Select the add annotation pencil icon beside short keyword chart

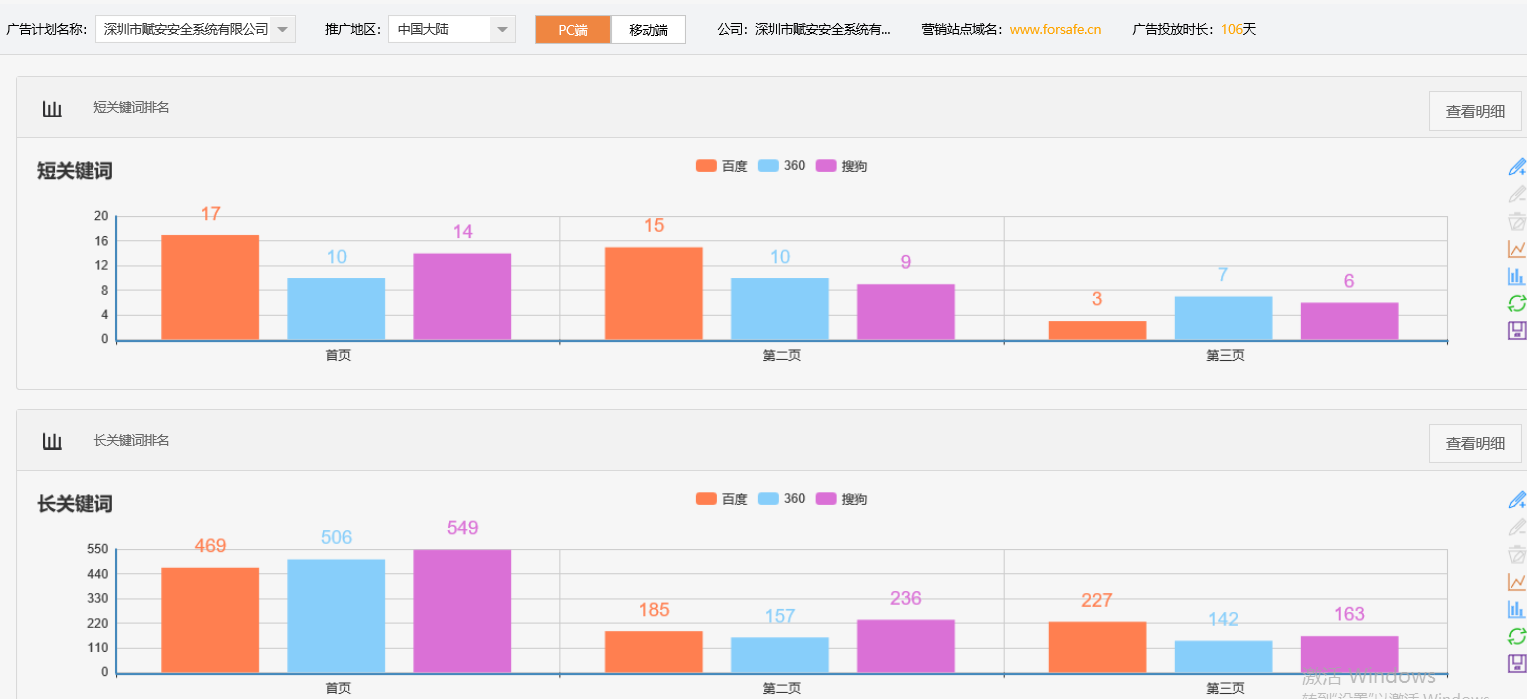coord(1517,166)
